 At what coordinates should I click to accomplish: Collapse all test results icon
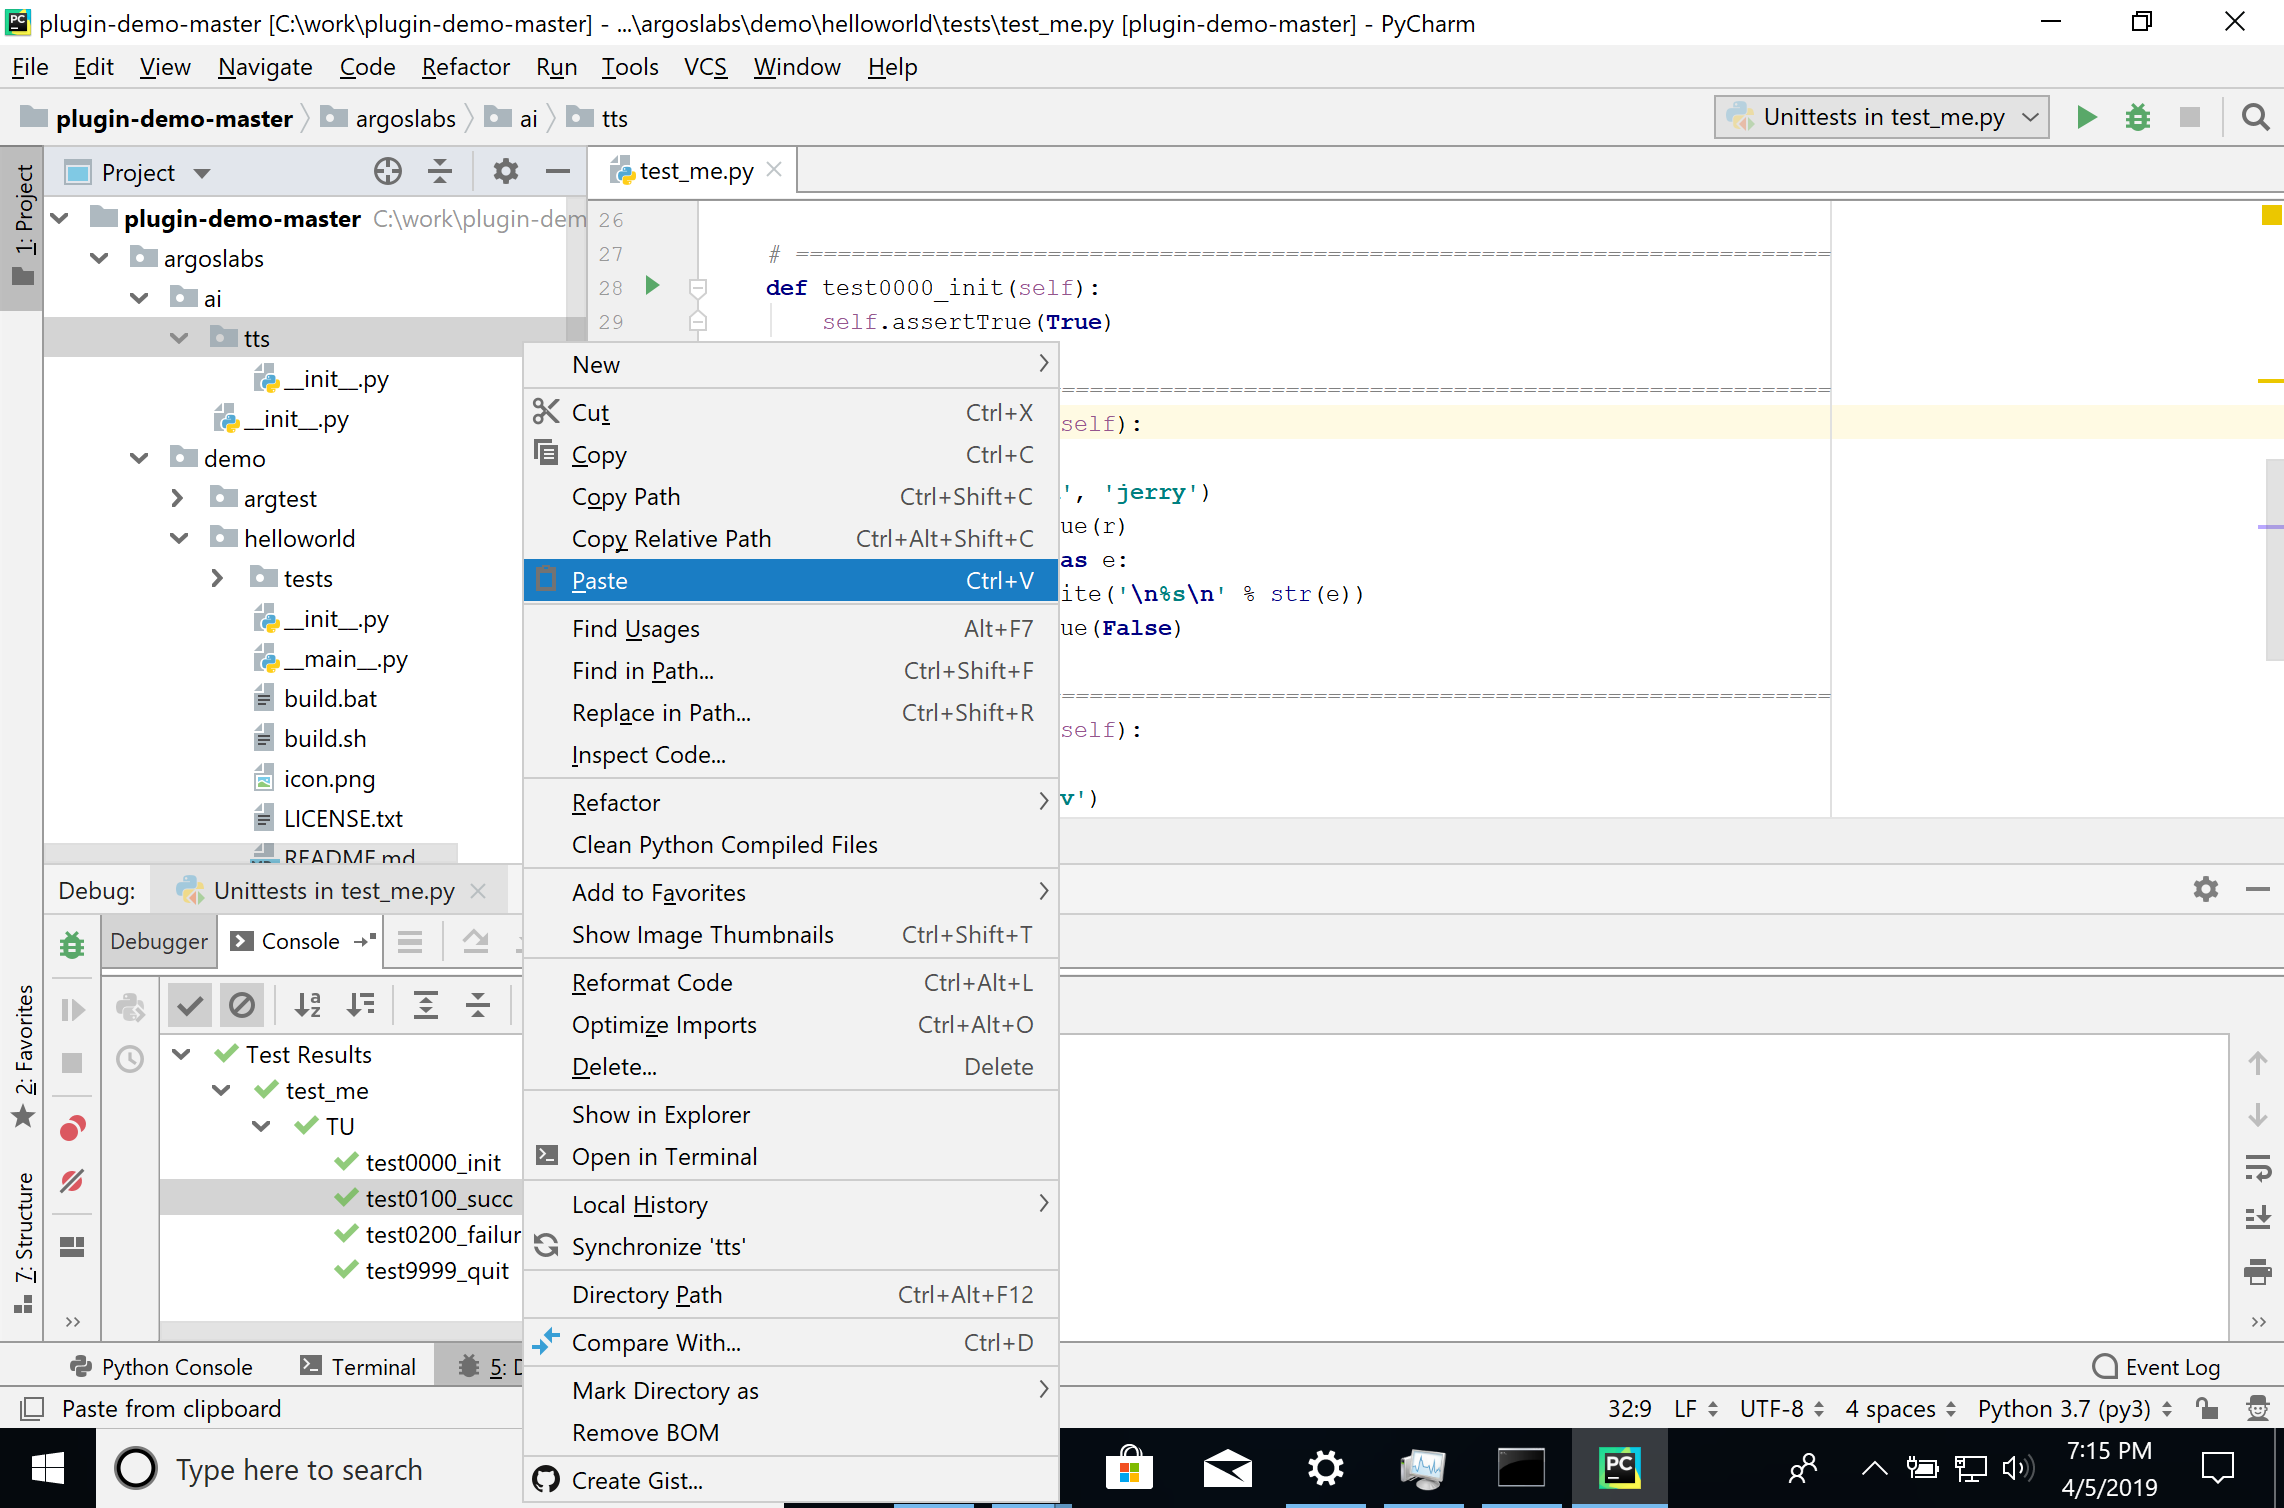(478, 1004)
